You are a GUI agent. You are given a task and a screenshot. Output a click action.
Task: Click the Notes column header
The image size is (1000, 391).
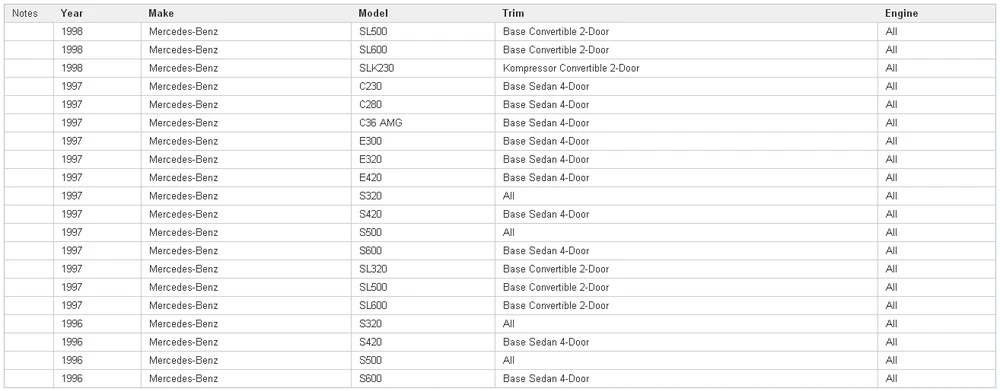click(x=29, y=13)
